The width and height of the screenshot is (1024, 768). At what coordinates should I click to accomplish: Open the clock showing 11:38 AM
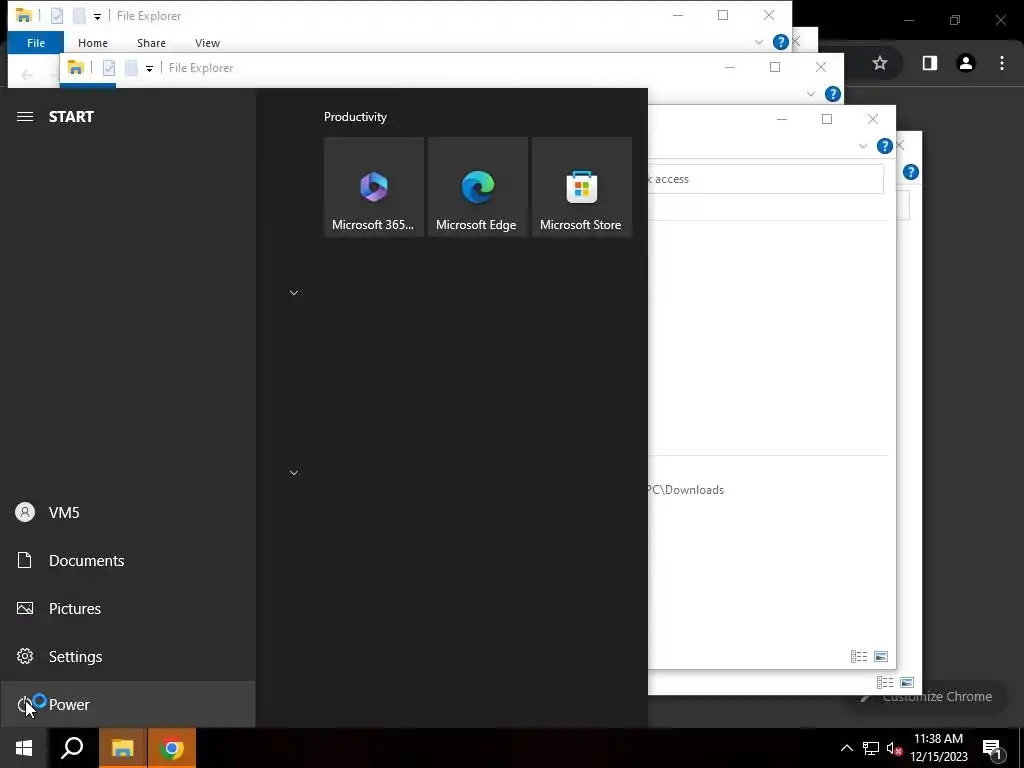click(x=938, y=748)
